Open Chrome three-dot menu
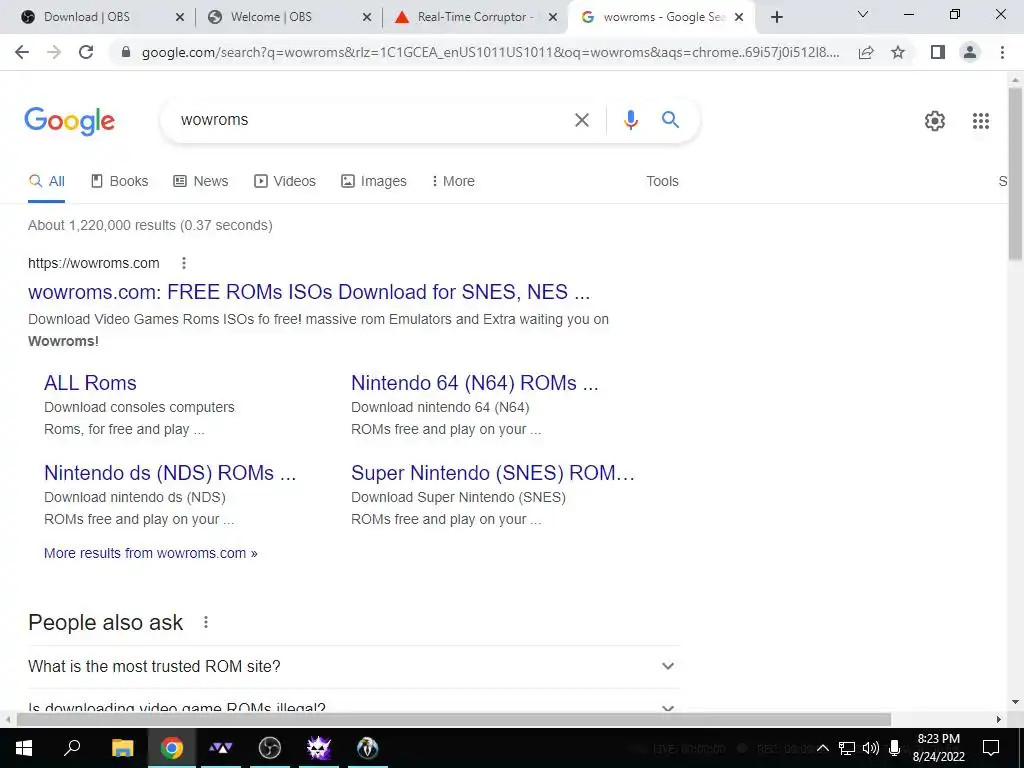1024x768 pixels. [1002, 52]
